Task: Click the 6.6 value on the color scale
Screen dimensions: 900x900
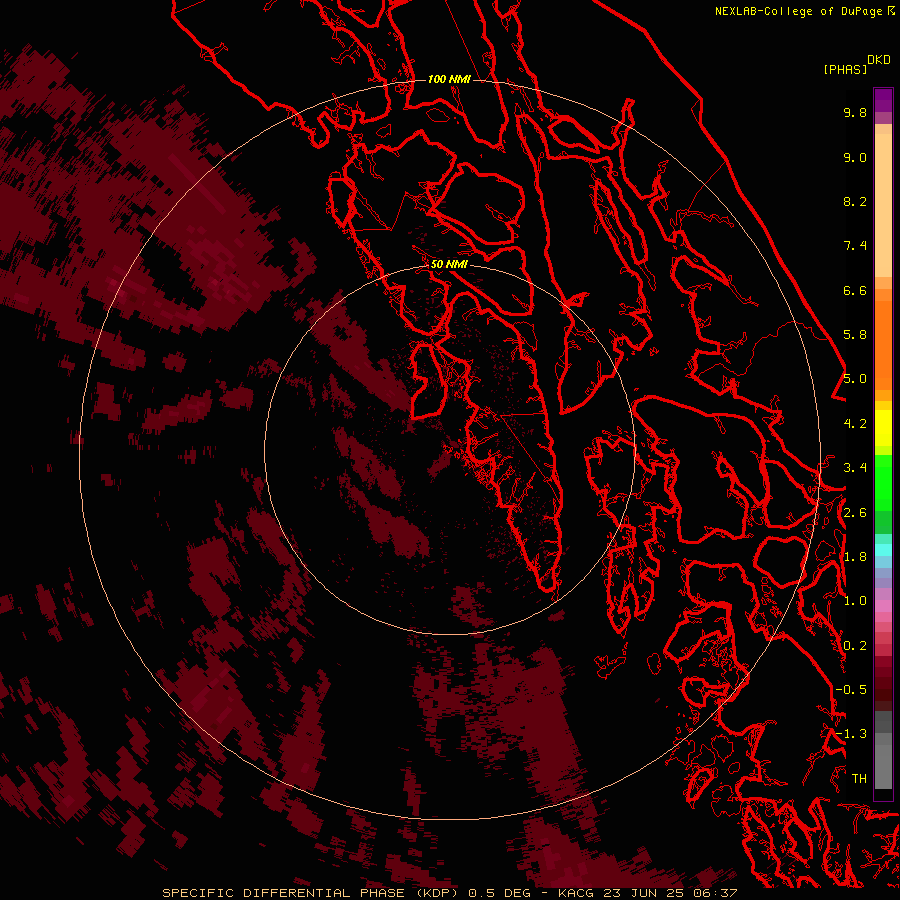Action: (x=855, y=290)
